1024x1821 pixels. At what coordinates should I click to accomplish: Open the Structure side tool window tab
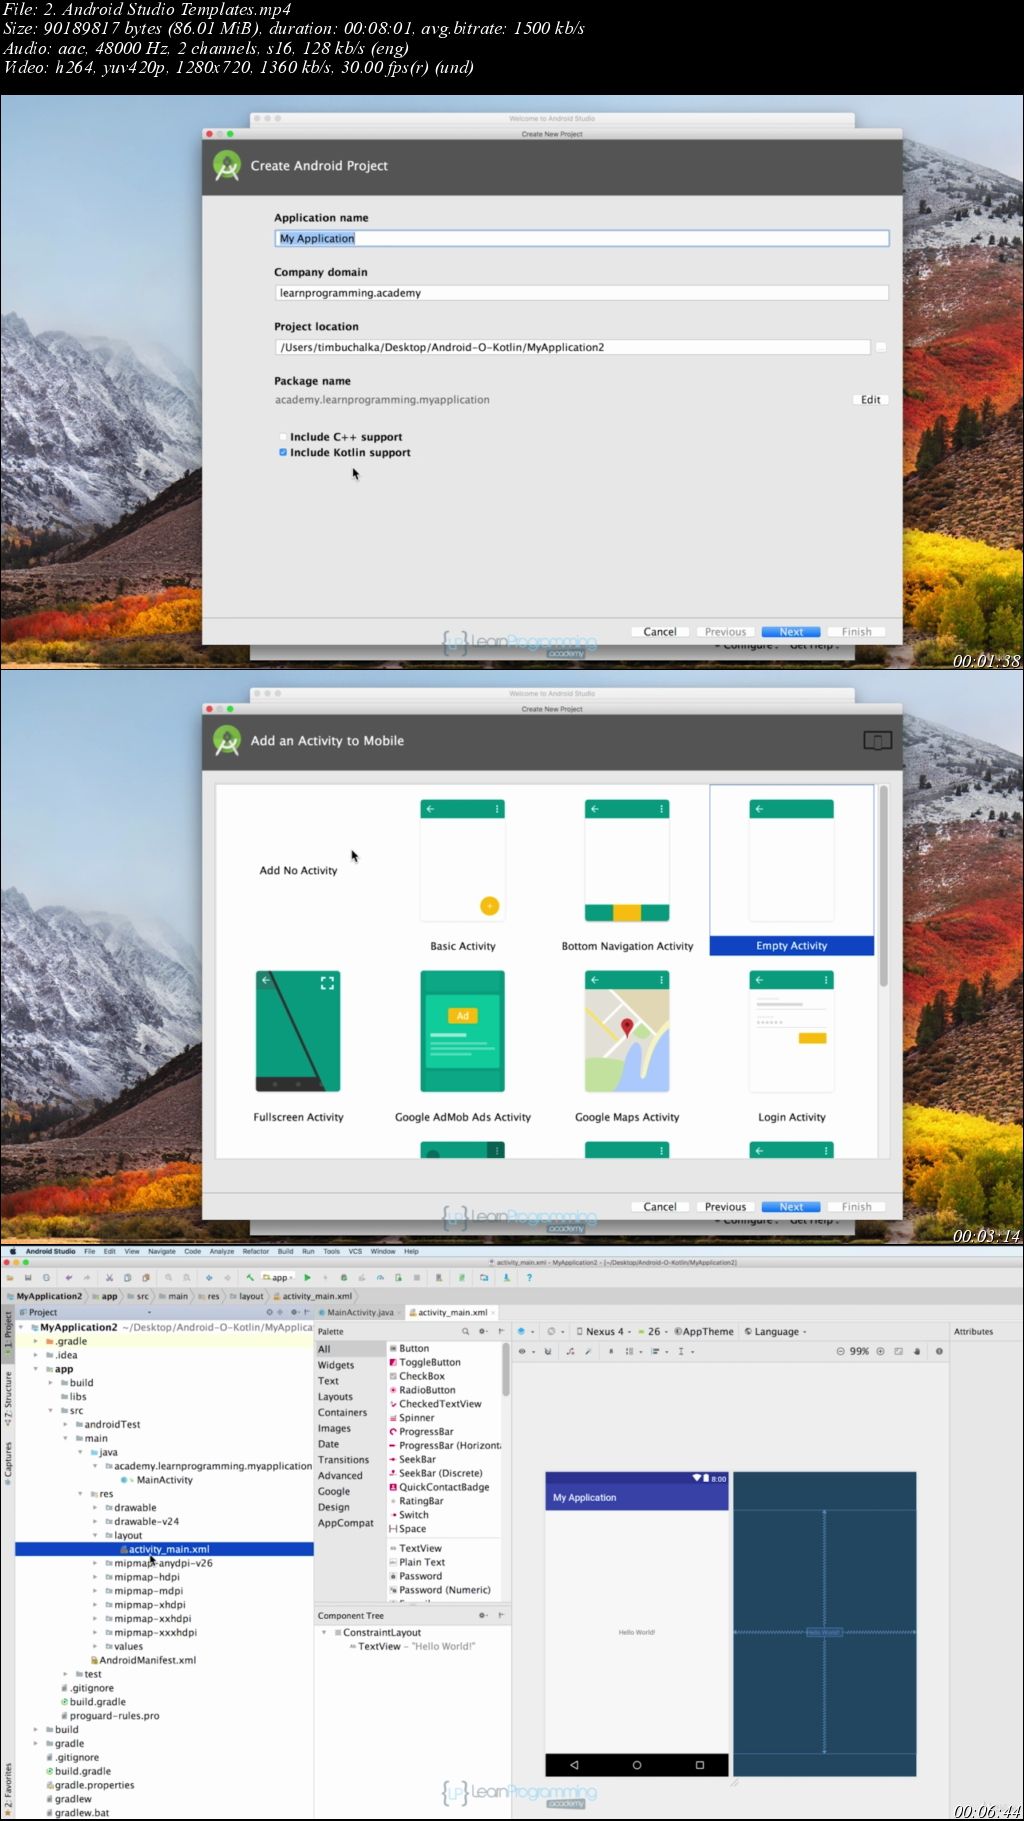pos(8,1399)
